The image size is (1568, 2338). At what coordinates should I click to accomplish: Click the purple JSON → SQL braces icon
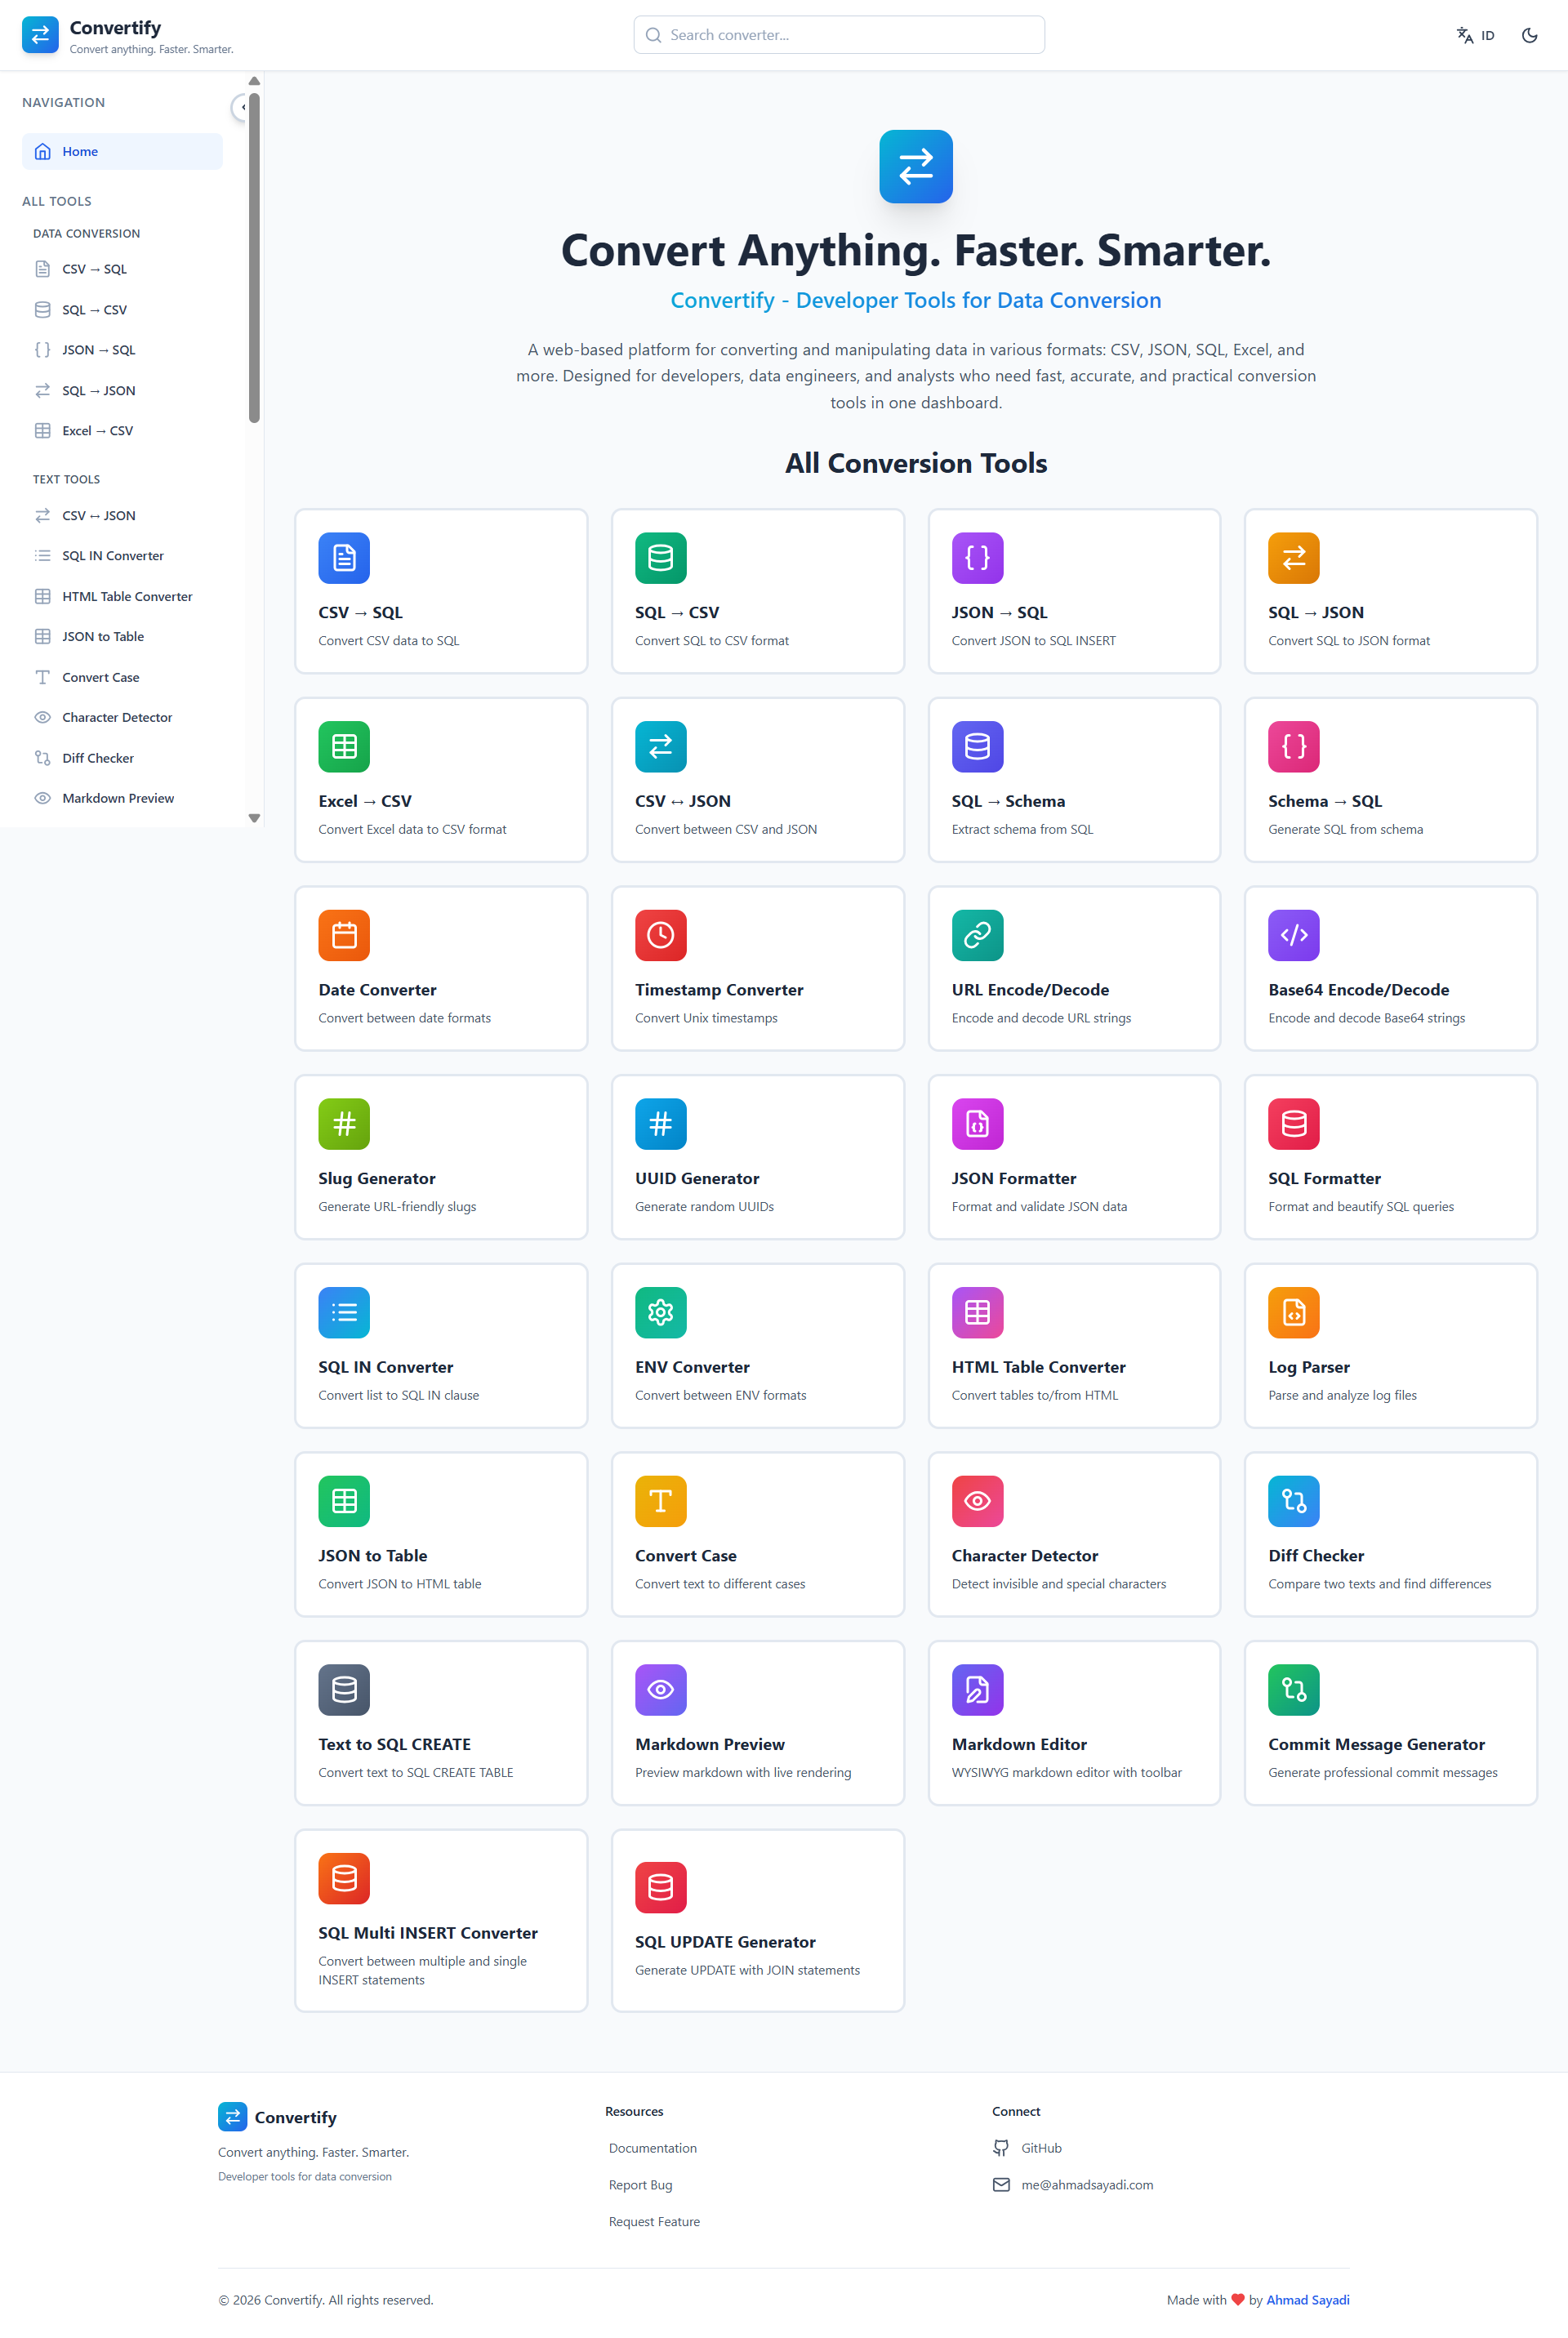(977, 558)
